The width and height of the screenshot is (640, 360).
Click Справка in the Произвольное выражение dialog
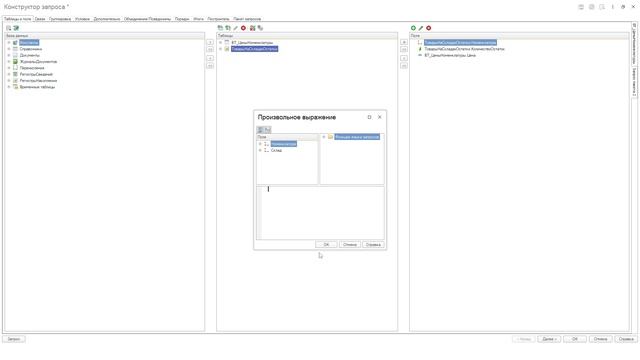pyautogui.click(x=373, y=244)
